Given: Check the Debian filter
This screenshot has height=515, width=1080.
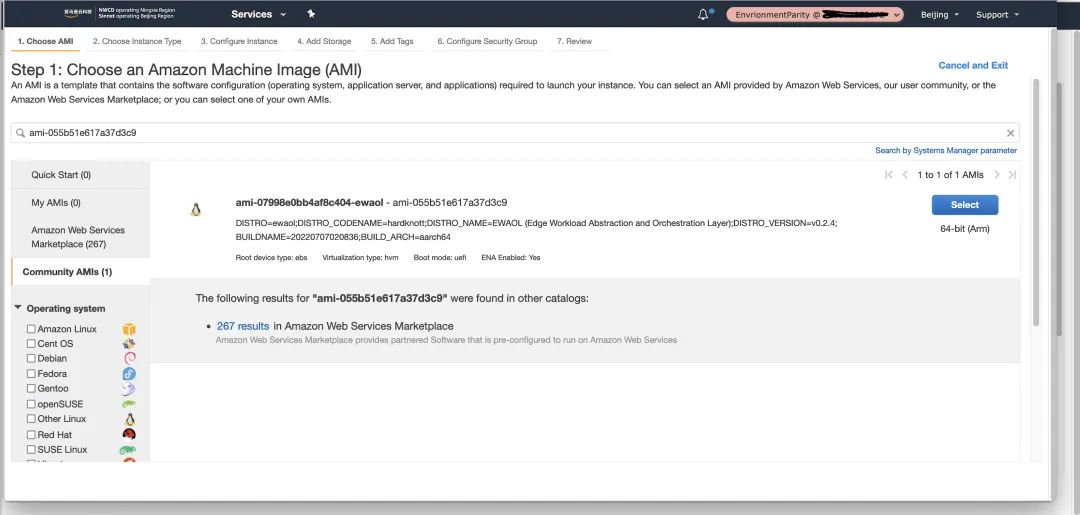Looking at the screenshot, I should tap(31, 358).
